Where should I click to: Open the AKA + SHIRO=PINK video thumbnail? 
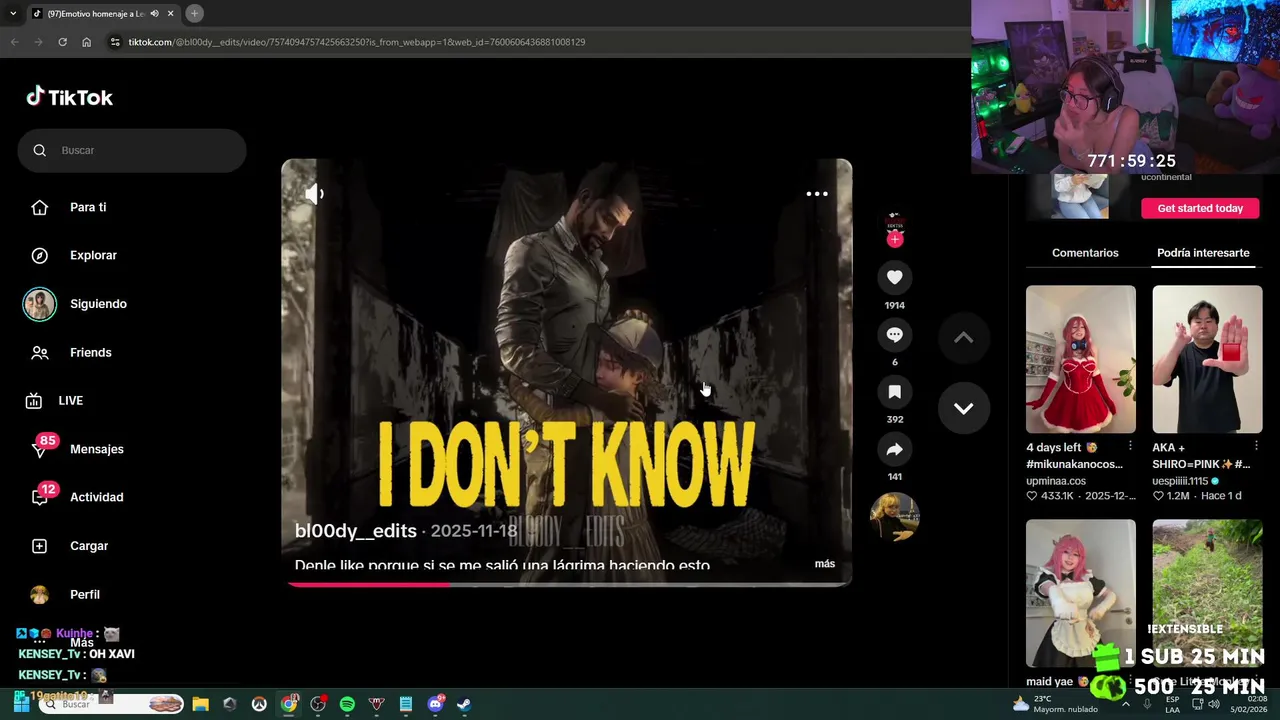tap(1207, 359)
